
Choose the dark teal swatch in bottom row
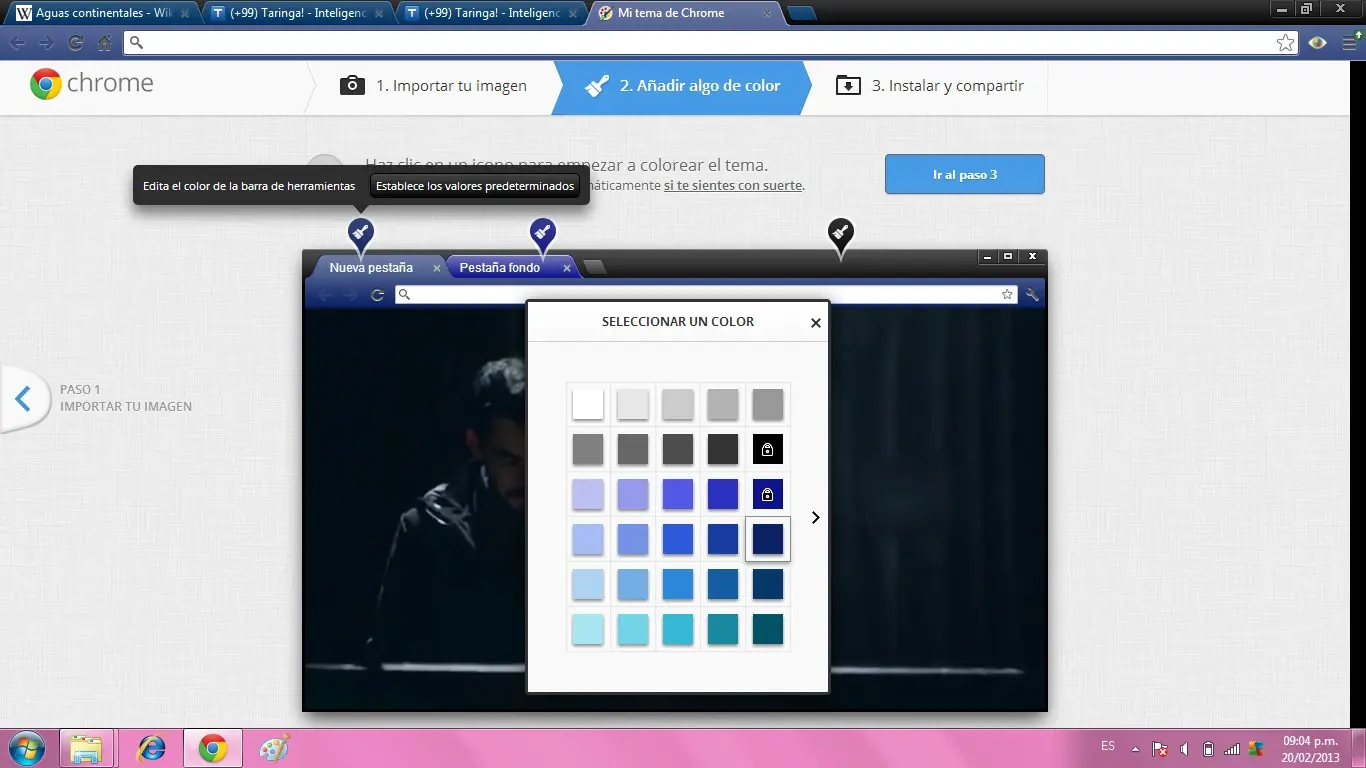[768, 630]
